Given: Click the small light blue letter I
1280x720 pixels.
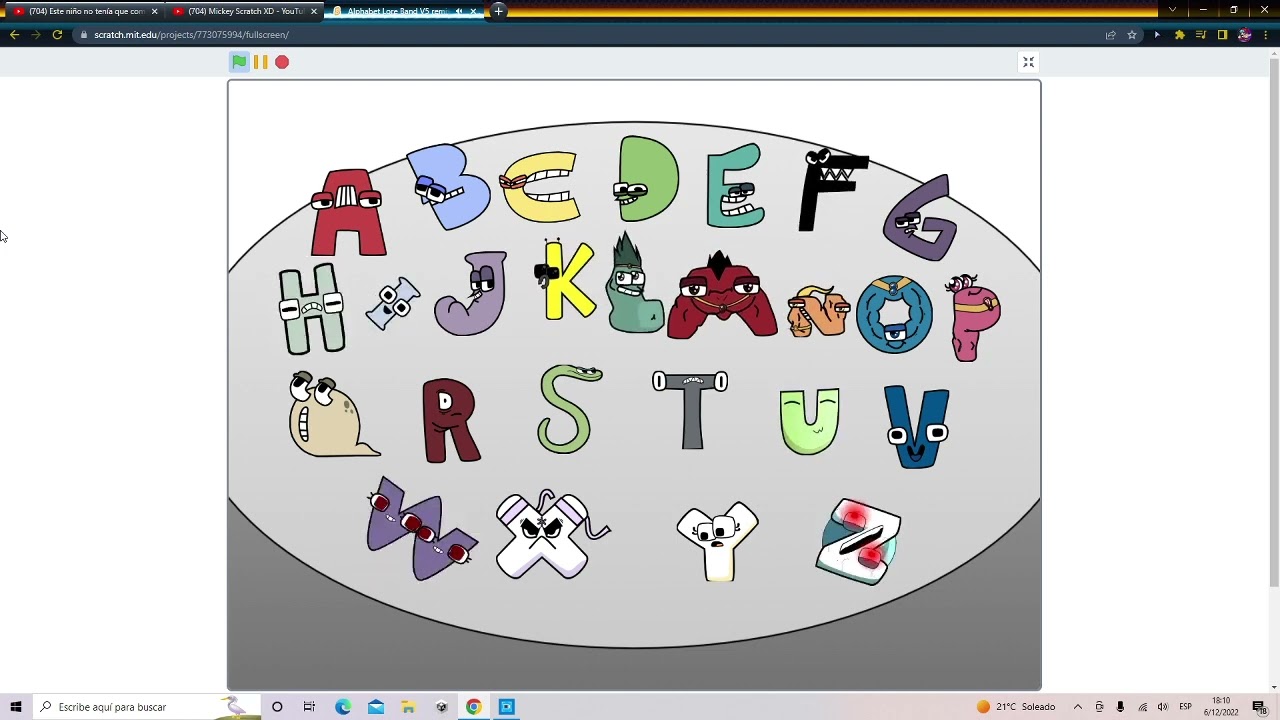Looking at the screenshot, I should (392, 303).
